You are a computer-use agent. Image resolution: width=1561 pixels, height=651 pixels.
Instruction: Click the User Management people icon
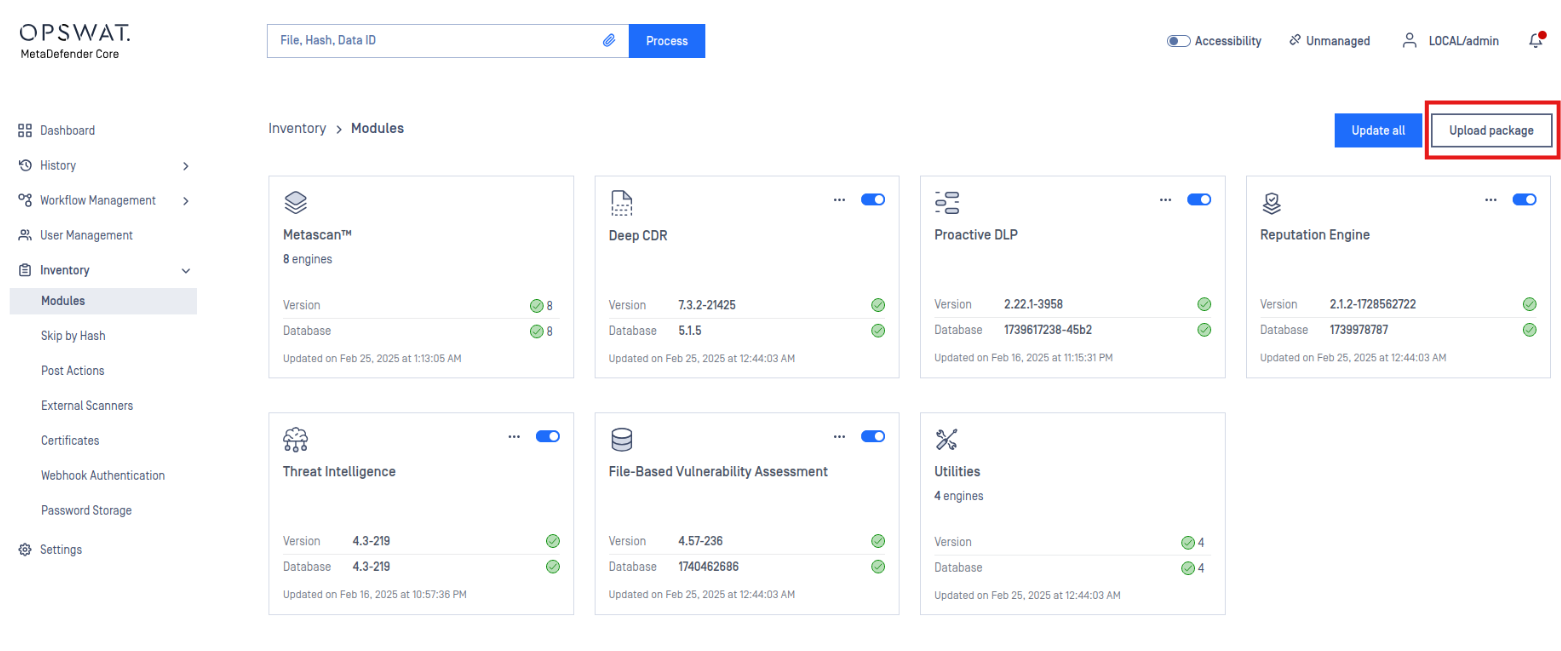(26, 235)
